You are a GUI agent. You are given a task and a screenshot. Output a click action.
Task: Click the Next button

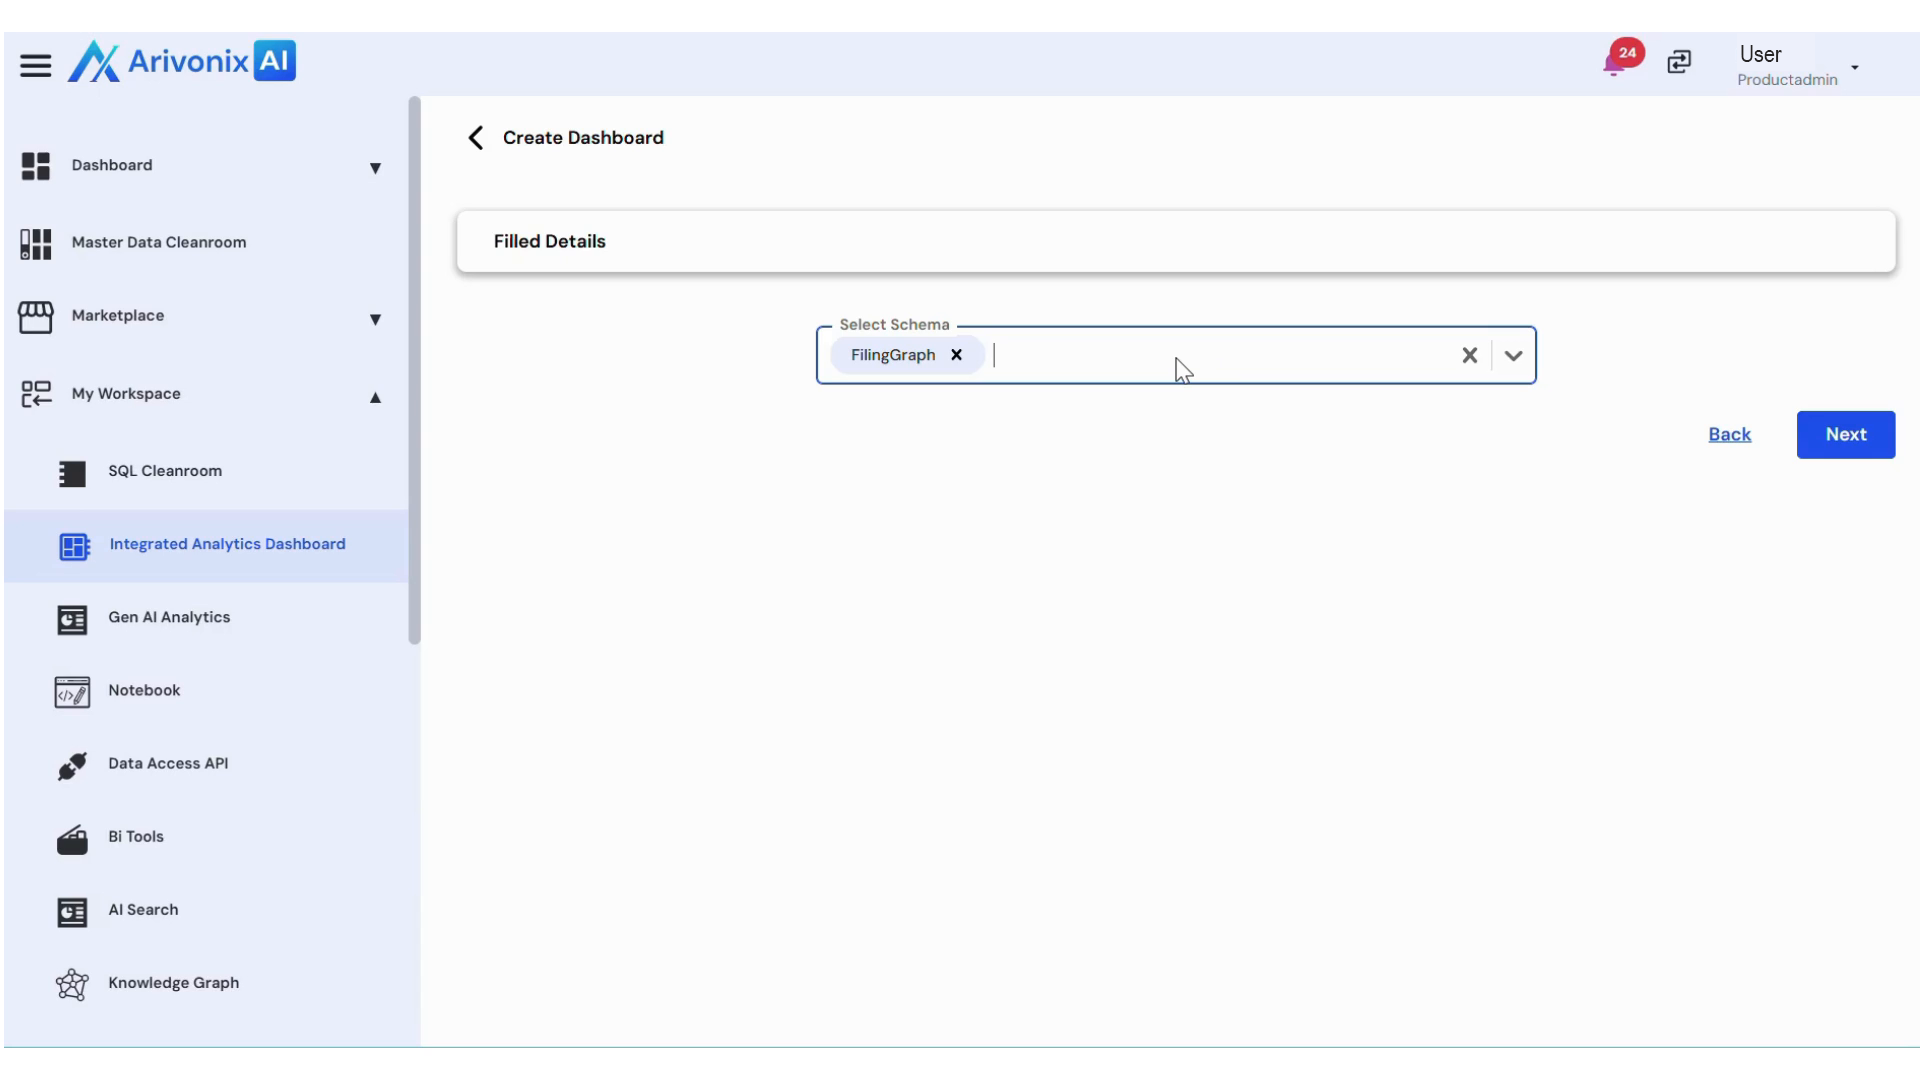pos(1845,435)
